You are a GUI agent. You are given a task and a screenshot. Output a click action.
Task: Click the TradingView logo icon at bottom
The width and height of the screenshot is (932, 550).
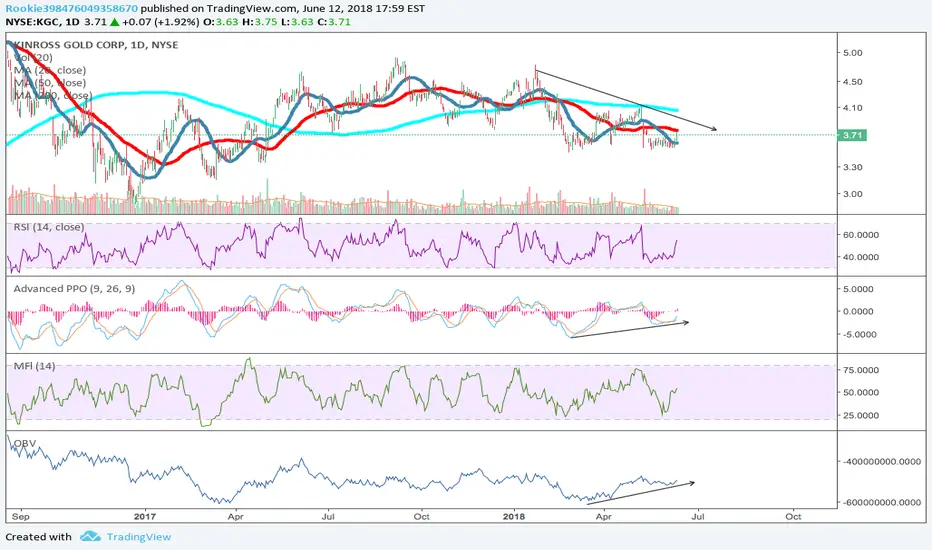point(90,537)
